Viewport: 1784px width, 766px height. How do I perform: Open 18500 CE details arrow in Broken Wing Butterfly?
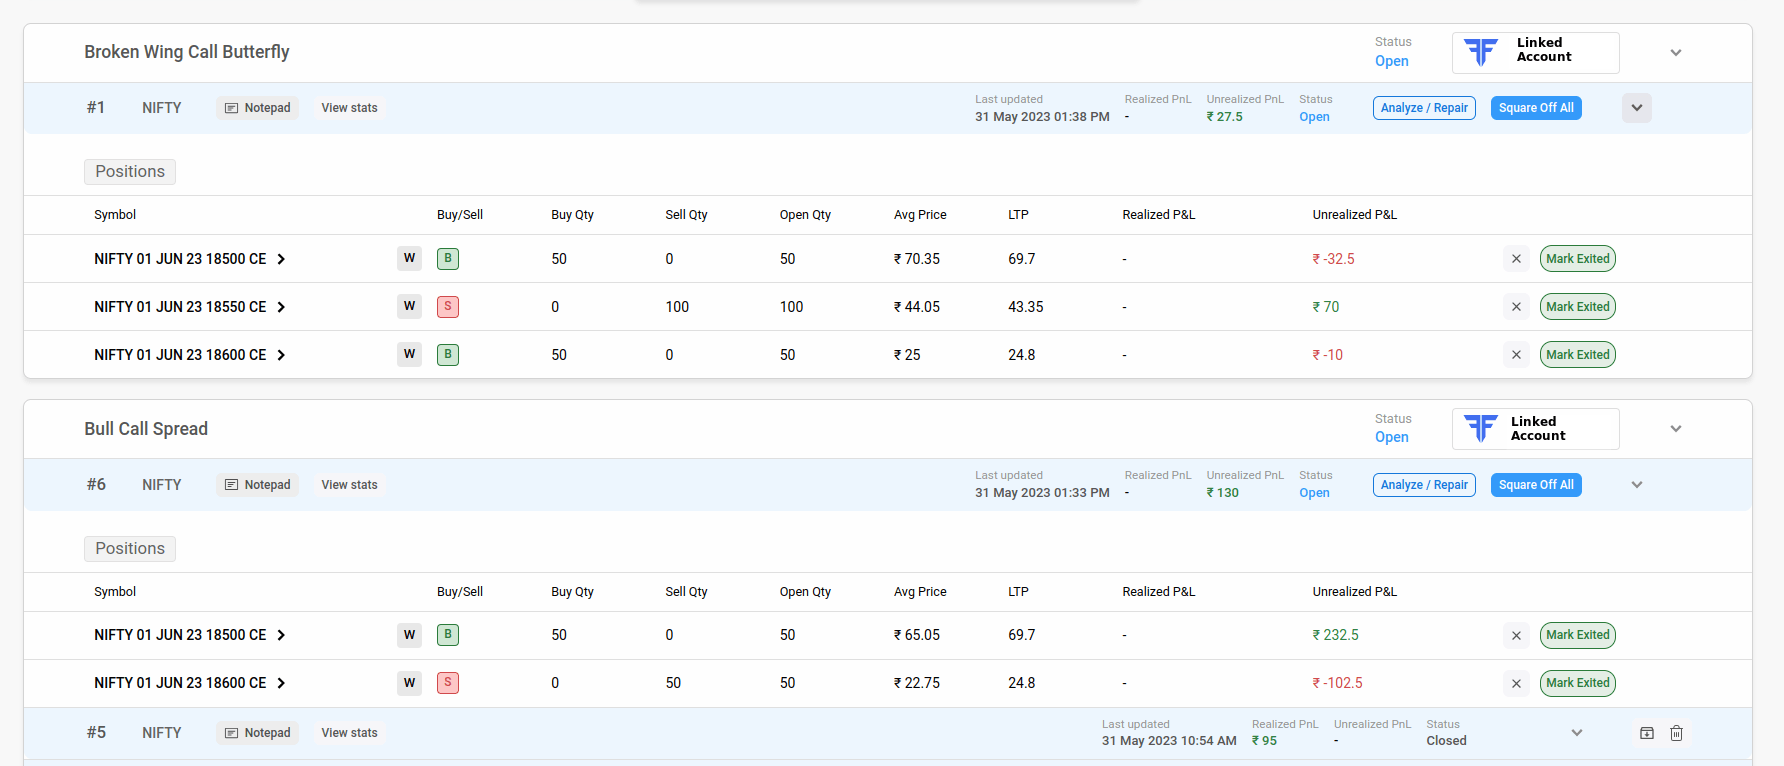coord(281,259)
